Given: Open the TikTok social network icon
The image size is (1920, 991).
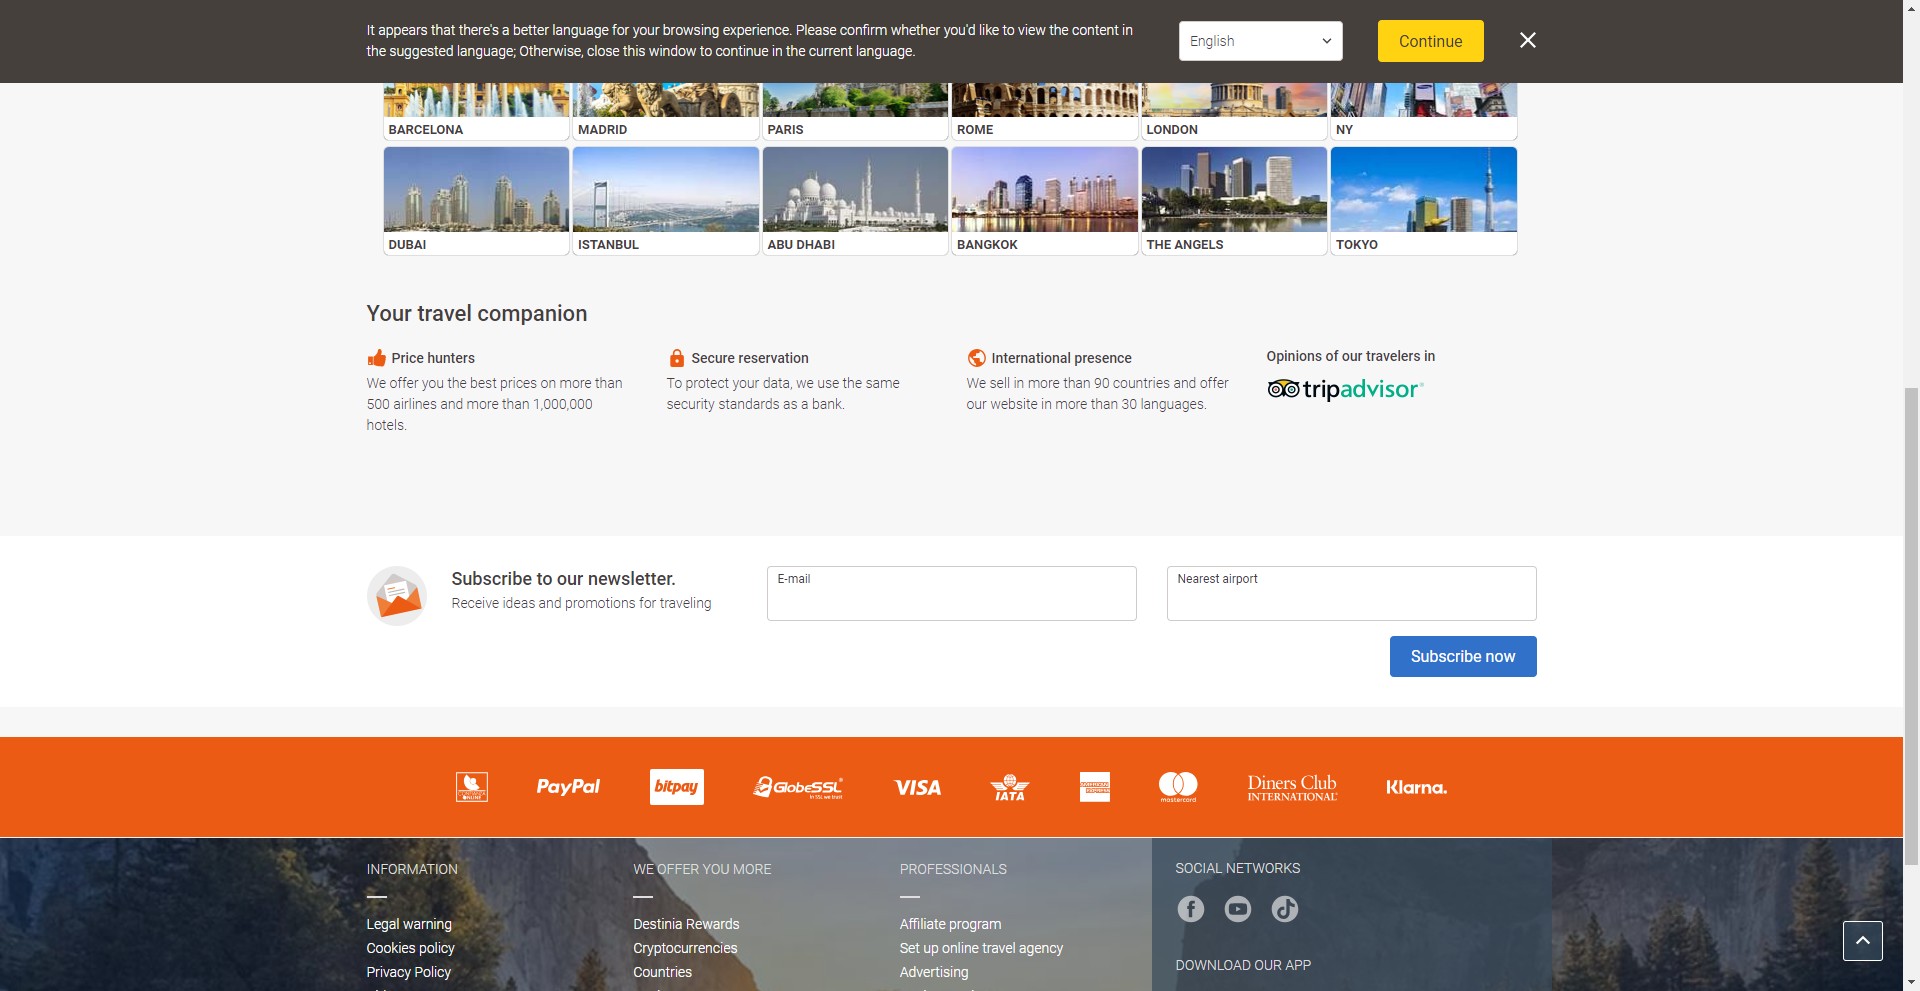Looking at the screenshot, I should coord(1284,909).
